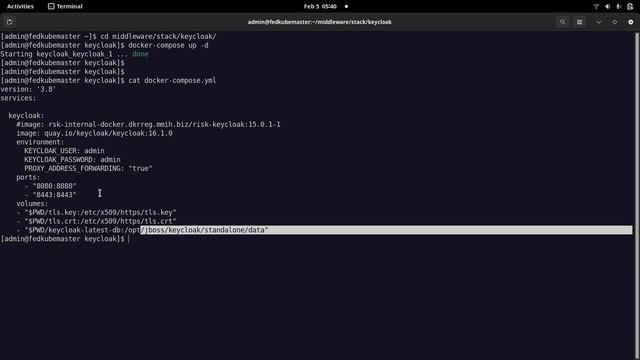Click the "volumes:" line
This screenshot has height=360, width=640.
32,204
